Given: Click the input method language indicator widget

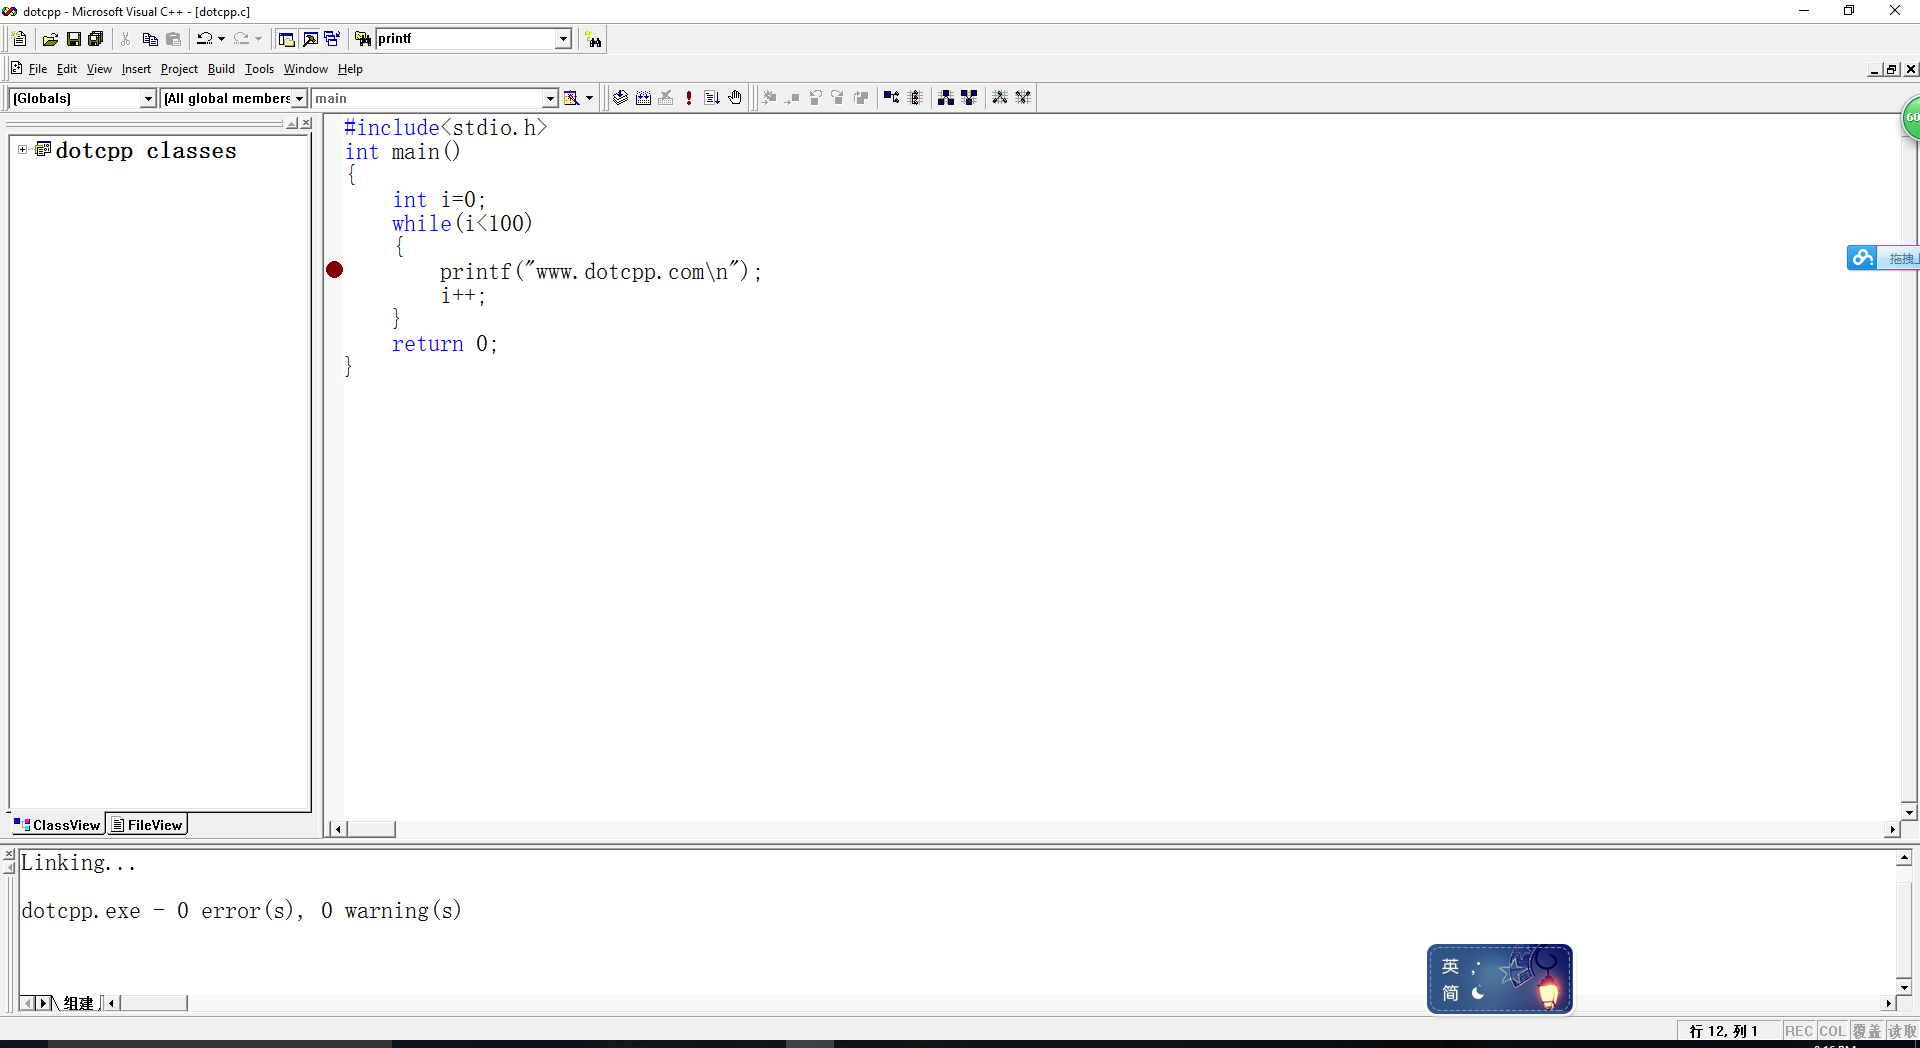Looking at the screenshot, I should click(1499, 979).
